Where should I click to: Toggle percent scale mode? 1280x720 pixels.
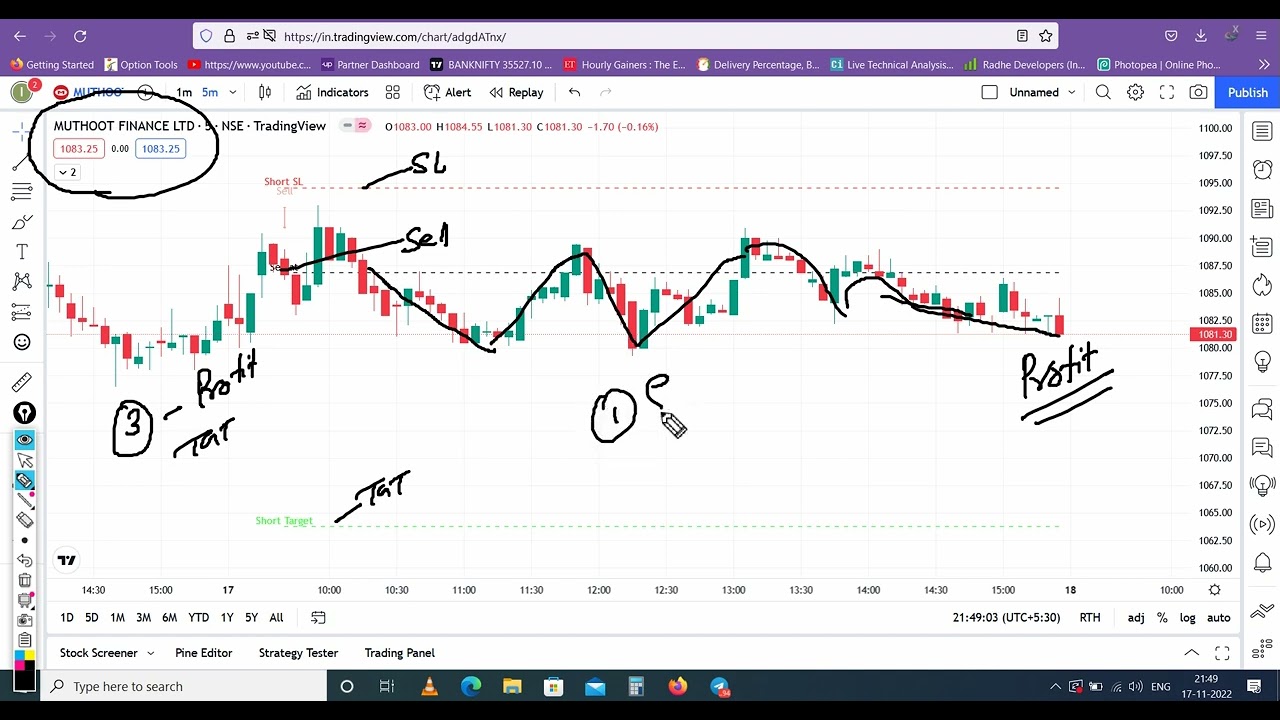tap(1162, 618)
